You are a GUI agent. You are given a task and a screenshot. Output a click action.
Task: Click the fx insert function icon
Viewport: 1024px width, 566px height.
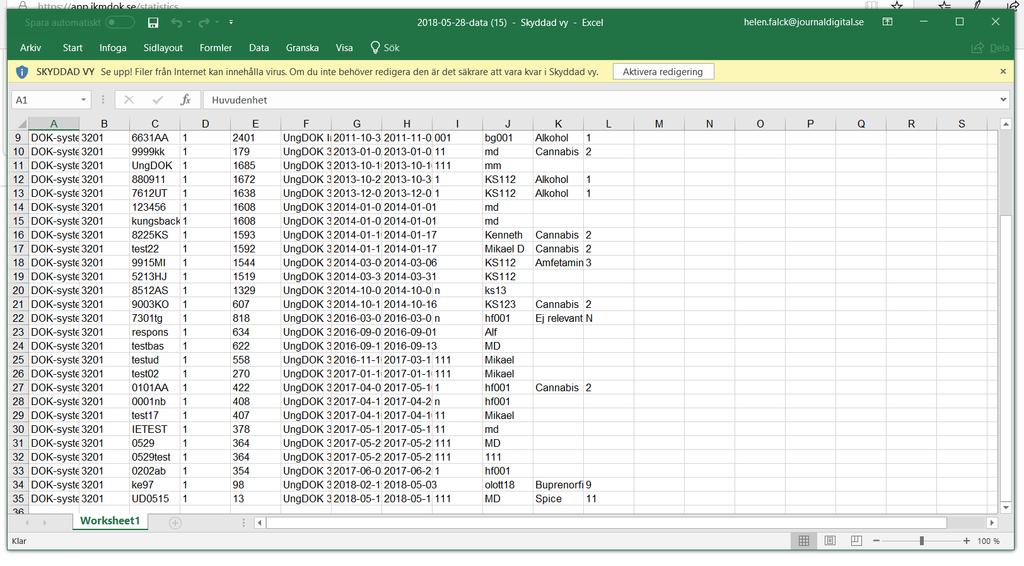pyautogui.click(x=185, y=100)
